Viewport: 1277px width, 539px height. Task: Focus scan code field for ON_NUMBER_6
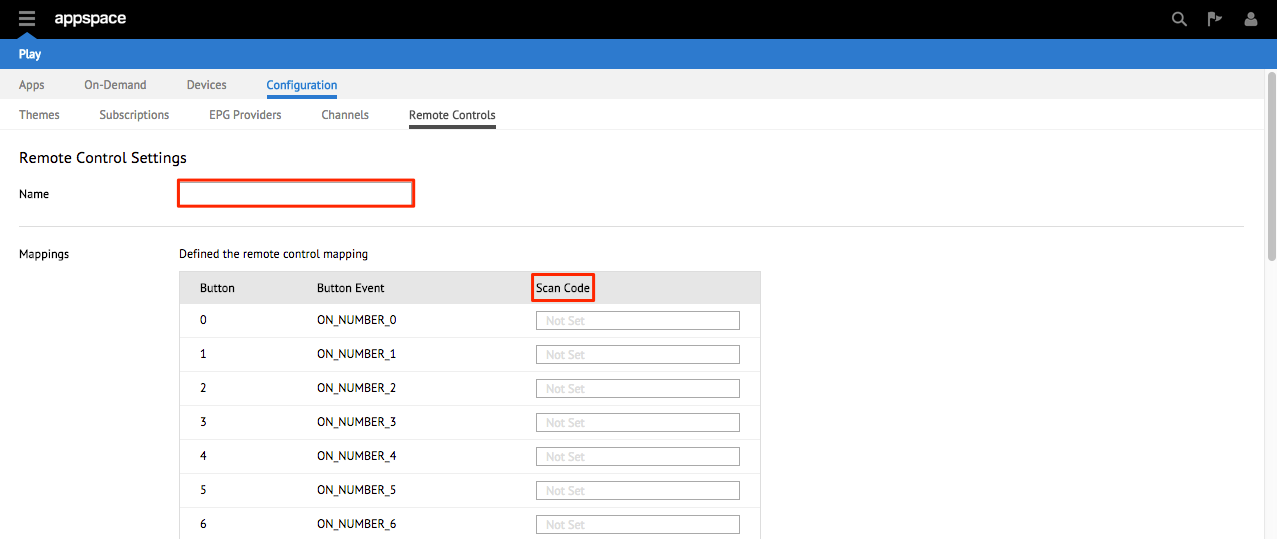coord(638,524)
